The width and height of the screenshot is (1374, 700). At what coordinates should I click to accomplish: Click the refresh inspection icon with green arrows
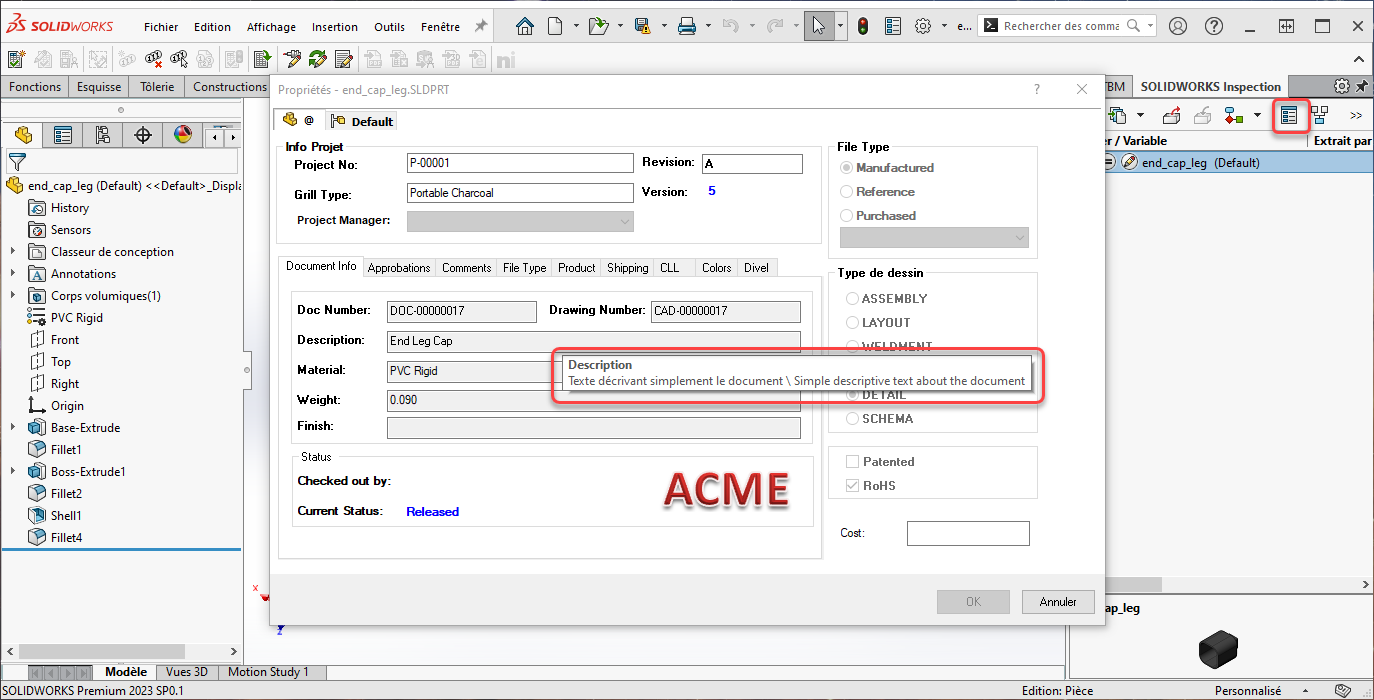[318, 60]
